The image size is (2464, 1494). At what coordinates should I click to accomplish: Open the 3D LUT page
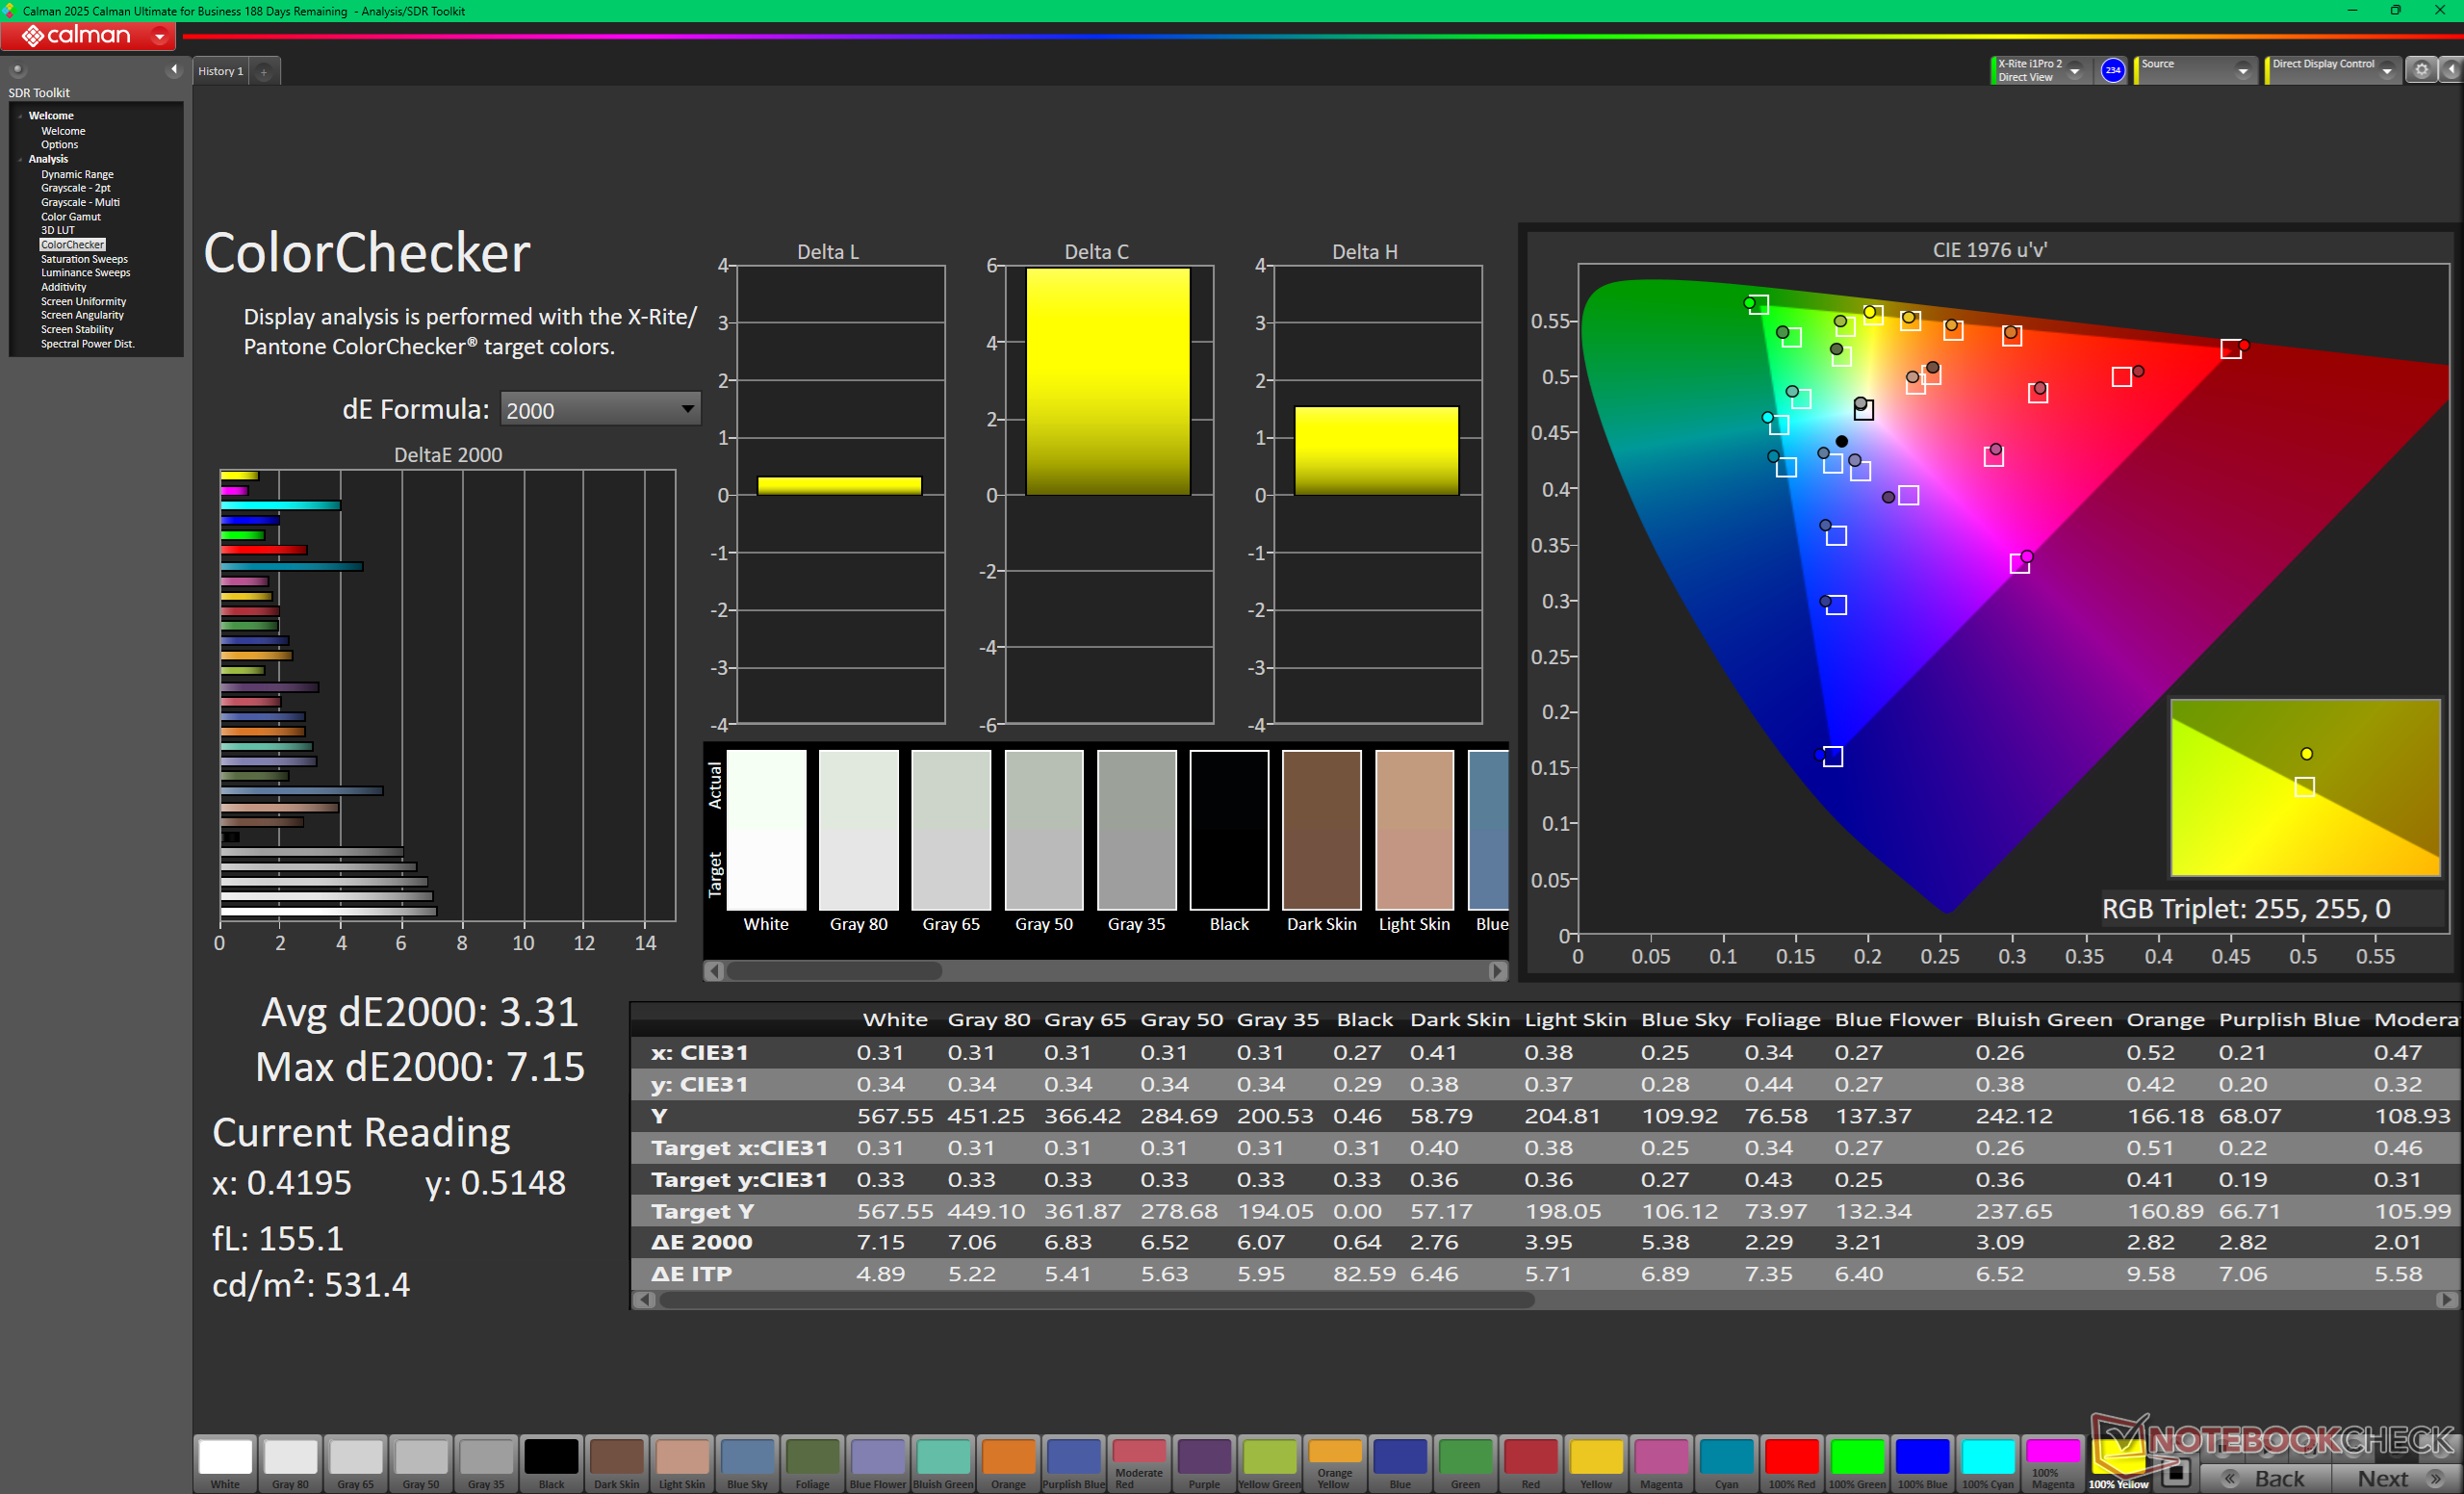click(x=58, y=230)
